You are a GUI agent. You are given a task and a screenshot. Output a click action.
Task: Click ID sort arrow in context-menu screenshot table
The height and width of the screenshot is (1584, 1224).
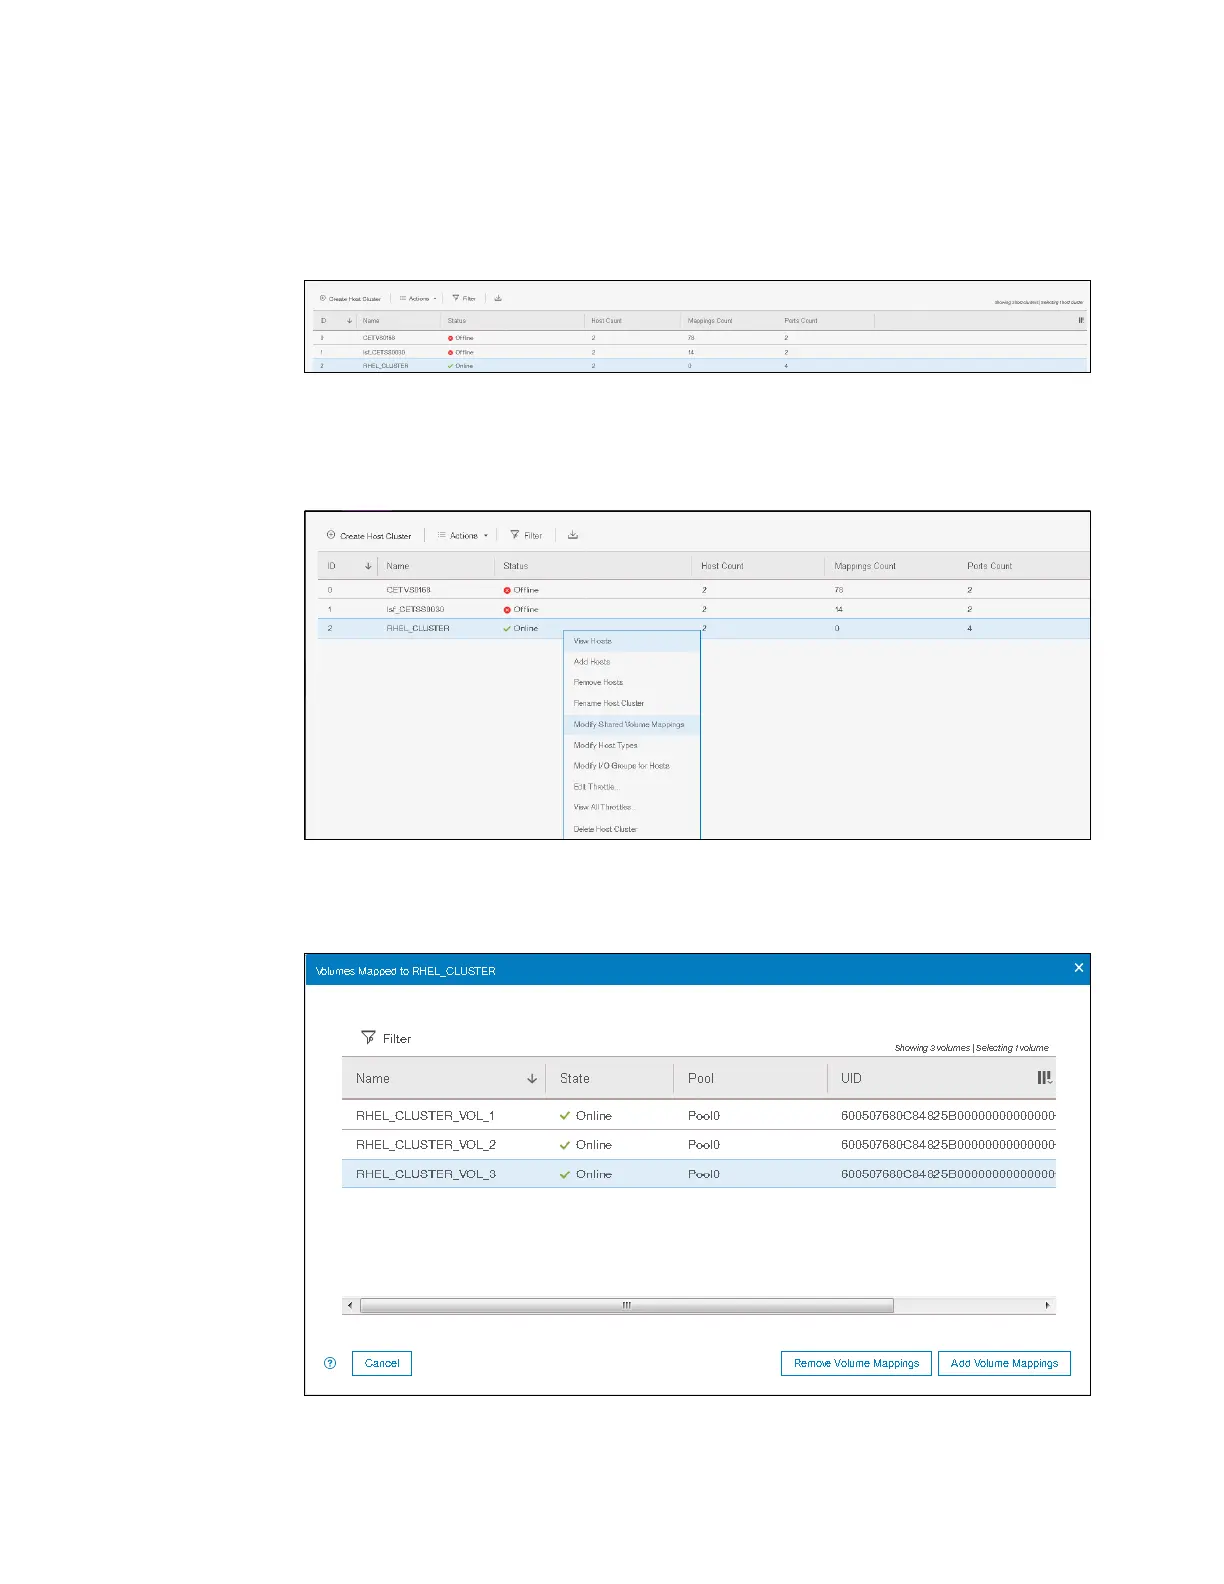click(368, 566)
